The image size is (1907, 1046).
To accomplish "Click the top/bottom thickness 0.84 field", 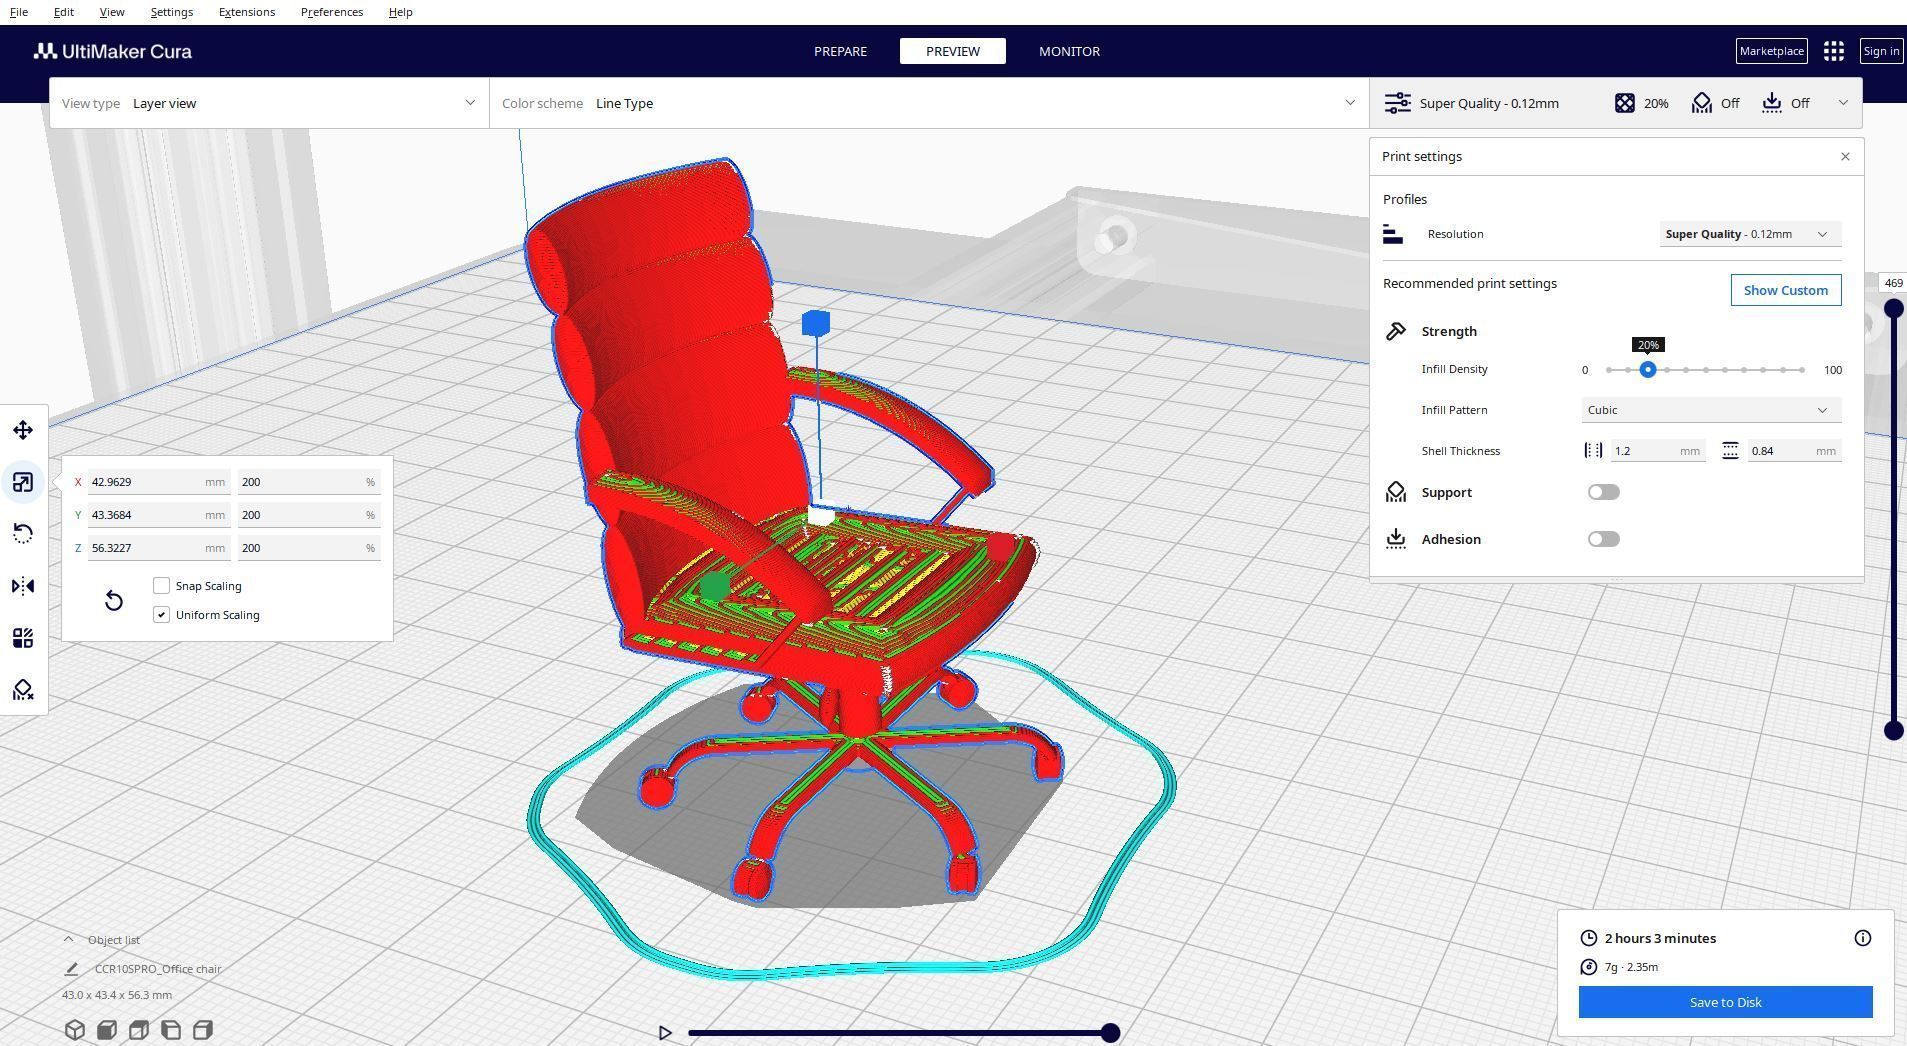I will (1794, 451).
